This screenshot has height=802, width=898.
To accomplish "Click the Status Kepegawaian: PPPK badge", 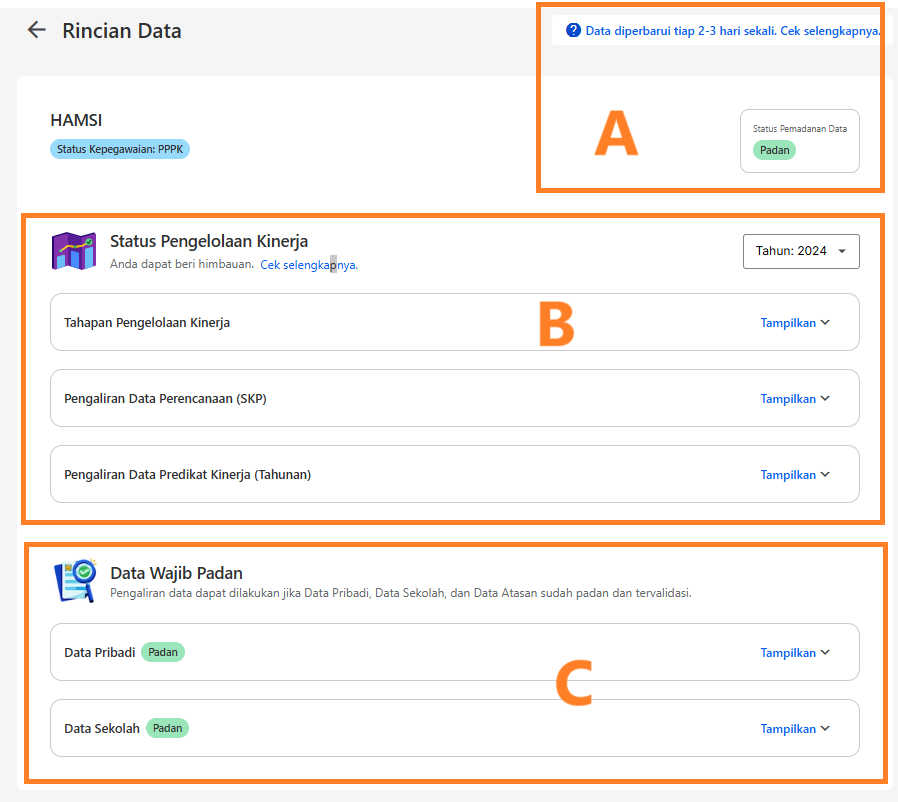I will [x=120, y=149].
